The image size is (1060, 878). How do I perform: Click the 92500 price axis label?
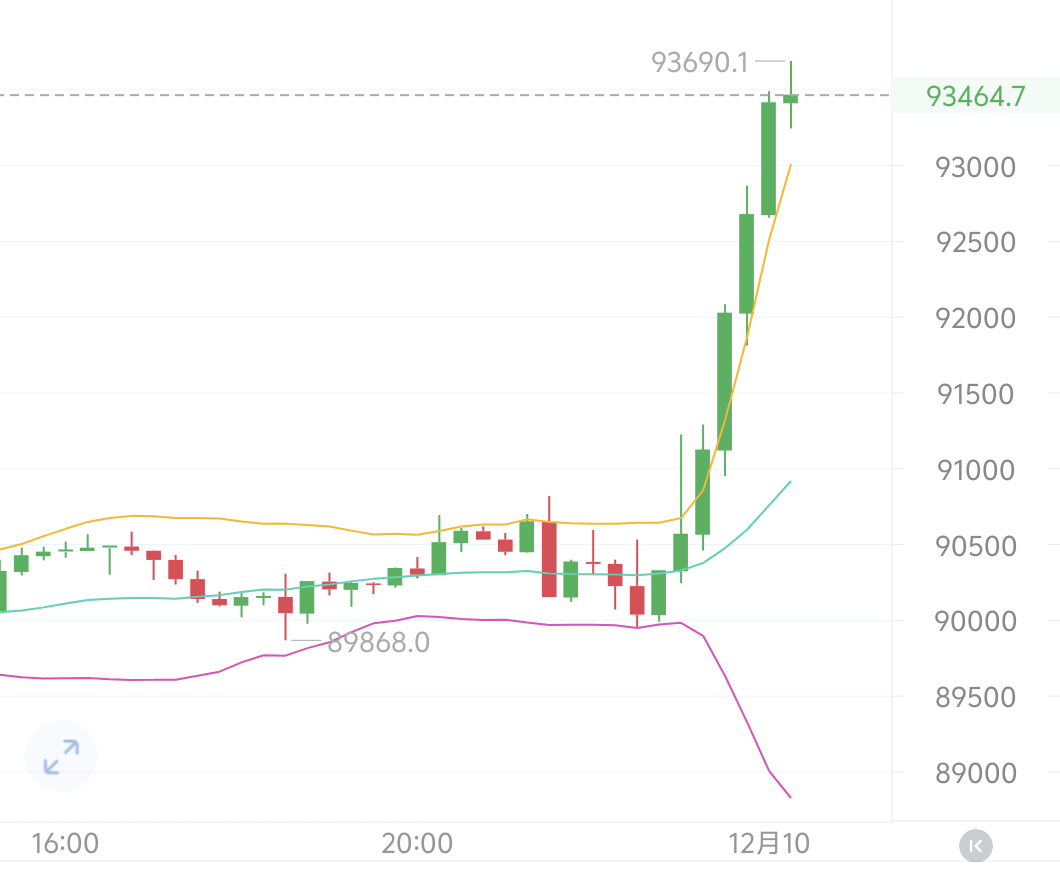[975, 243]
